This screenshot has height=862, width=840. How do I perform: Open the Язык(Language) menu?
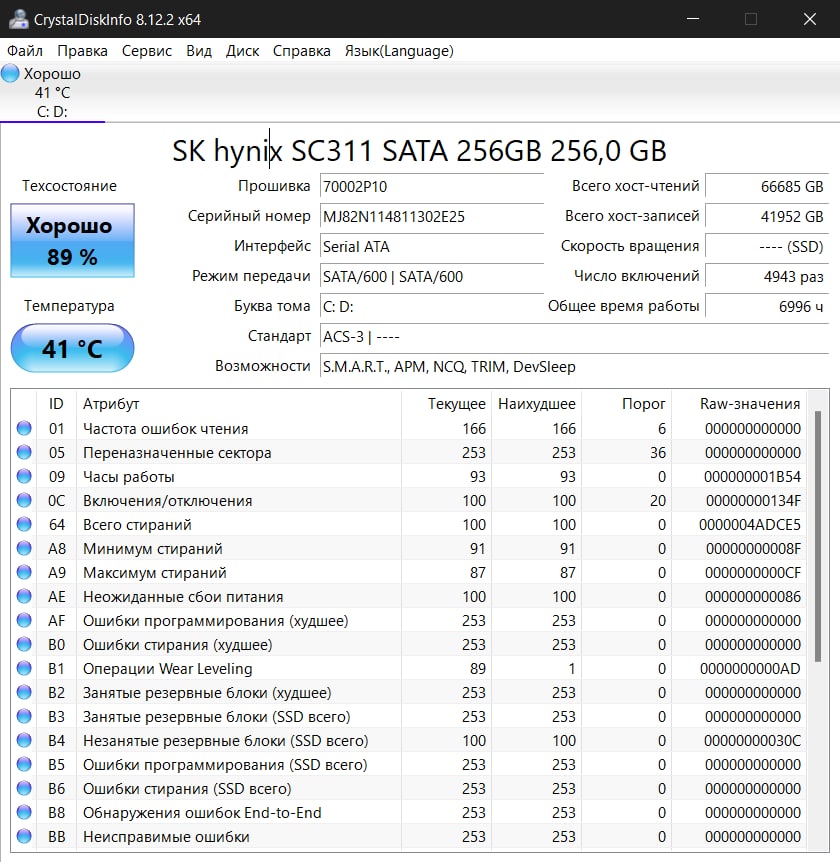tap(399, 51)
